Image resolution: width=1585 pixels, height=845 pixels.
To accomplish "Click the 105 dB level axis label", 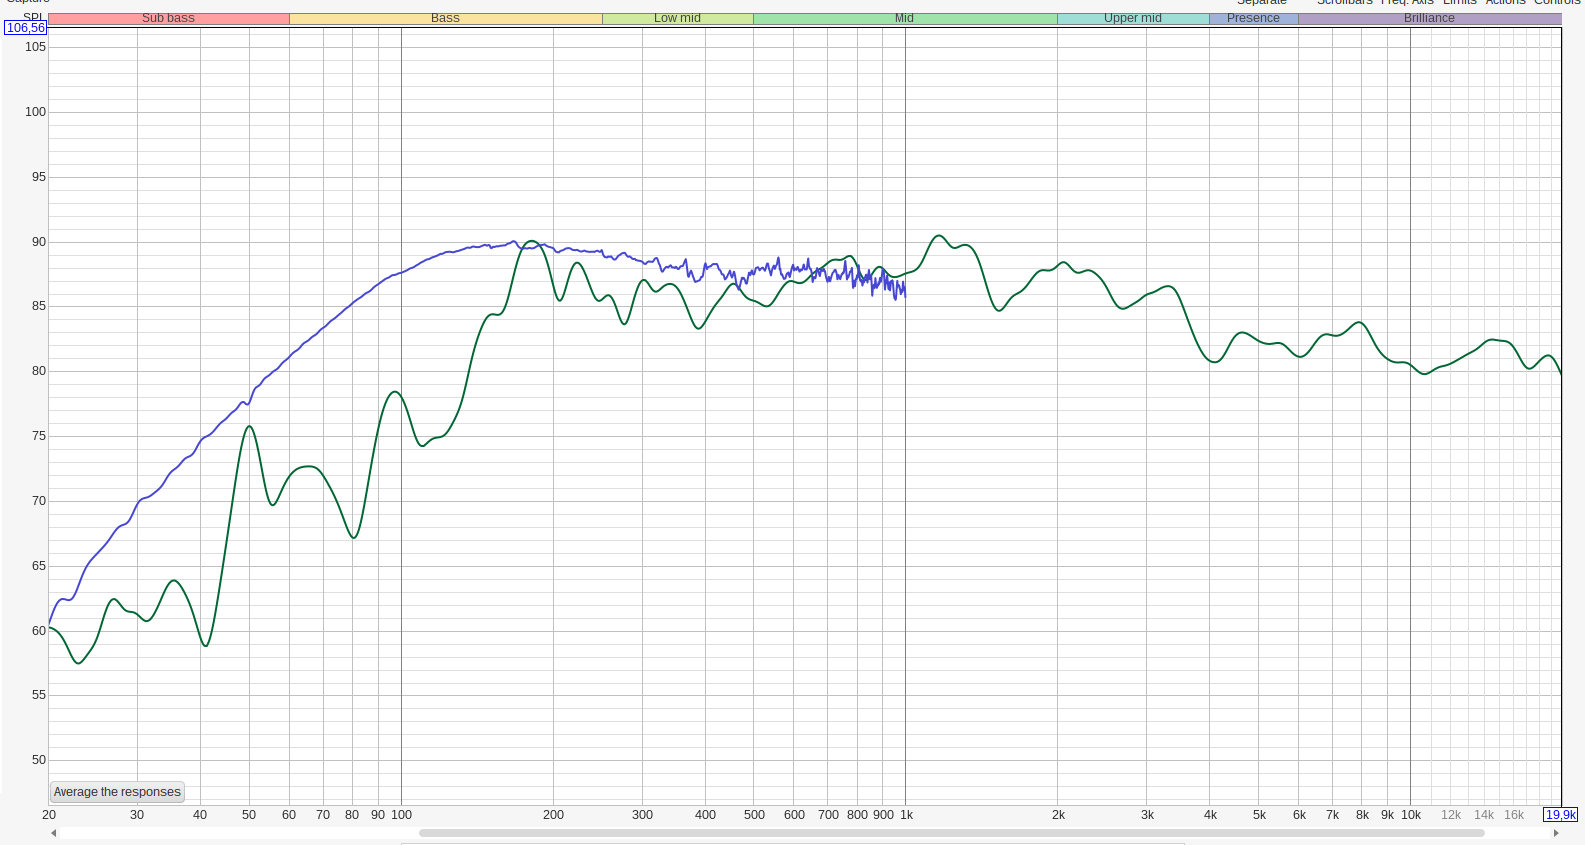I will point(35,47).
